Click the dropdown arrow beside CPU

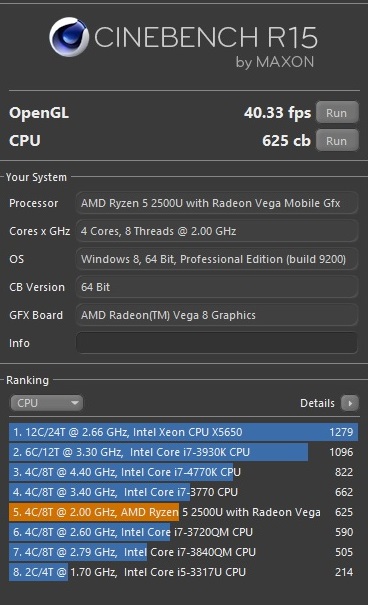pyautogui.click(x=75, y=403)
